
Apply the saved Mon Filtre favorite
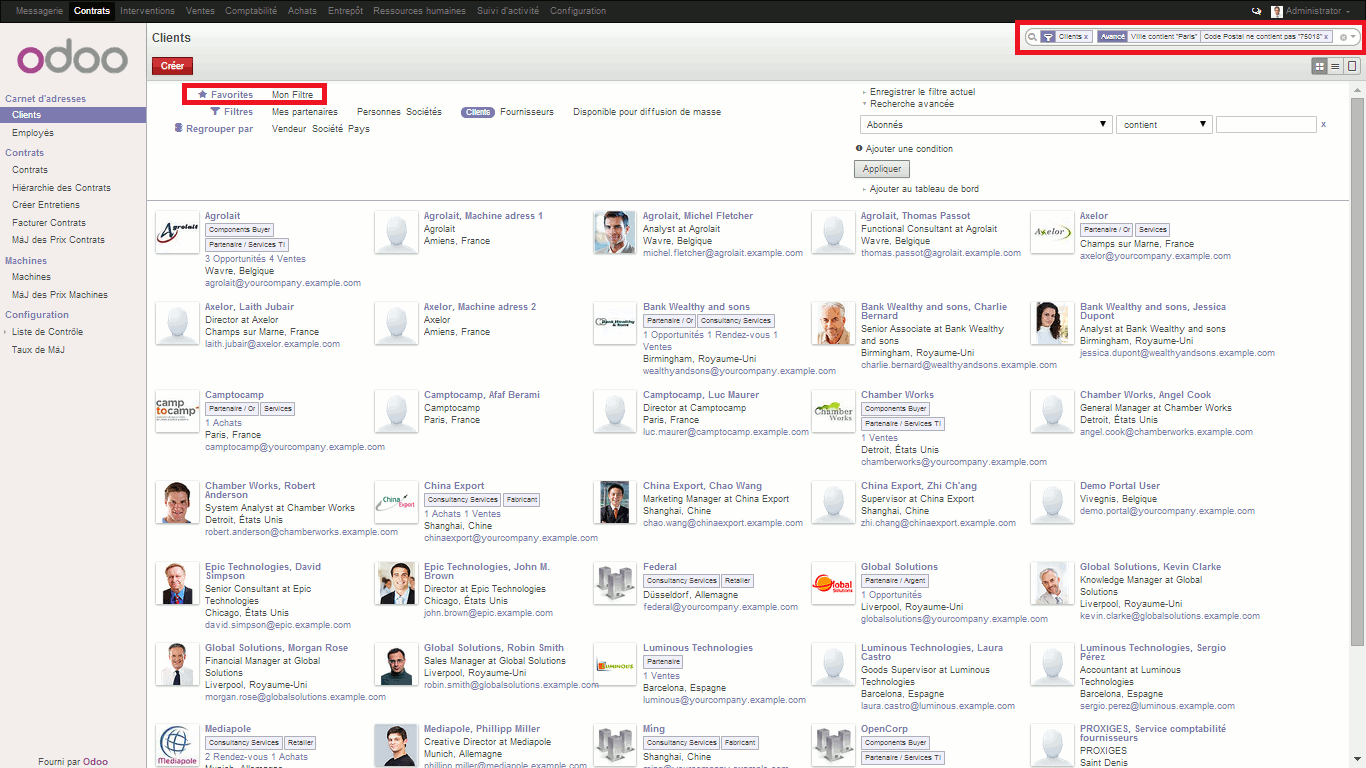[x=292, y=95]
